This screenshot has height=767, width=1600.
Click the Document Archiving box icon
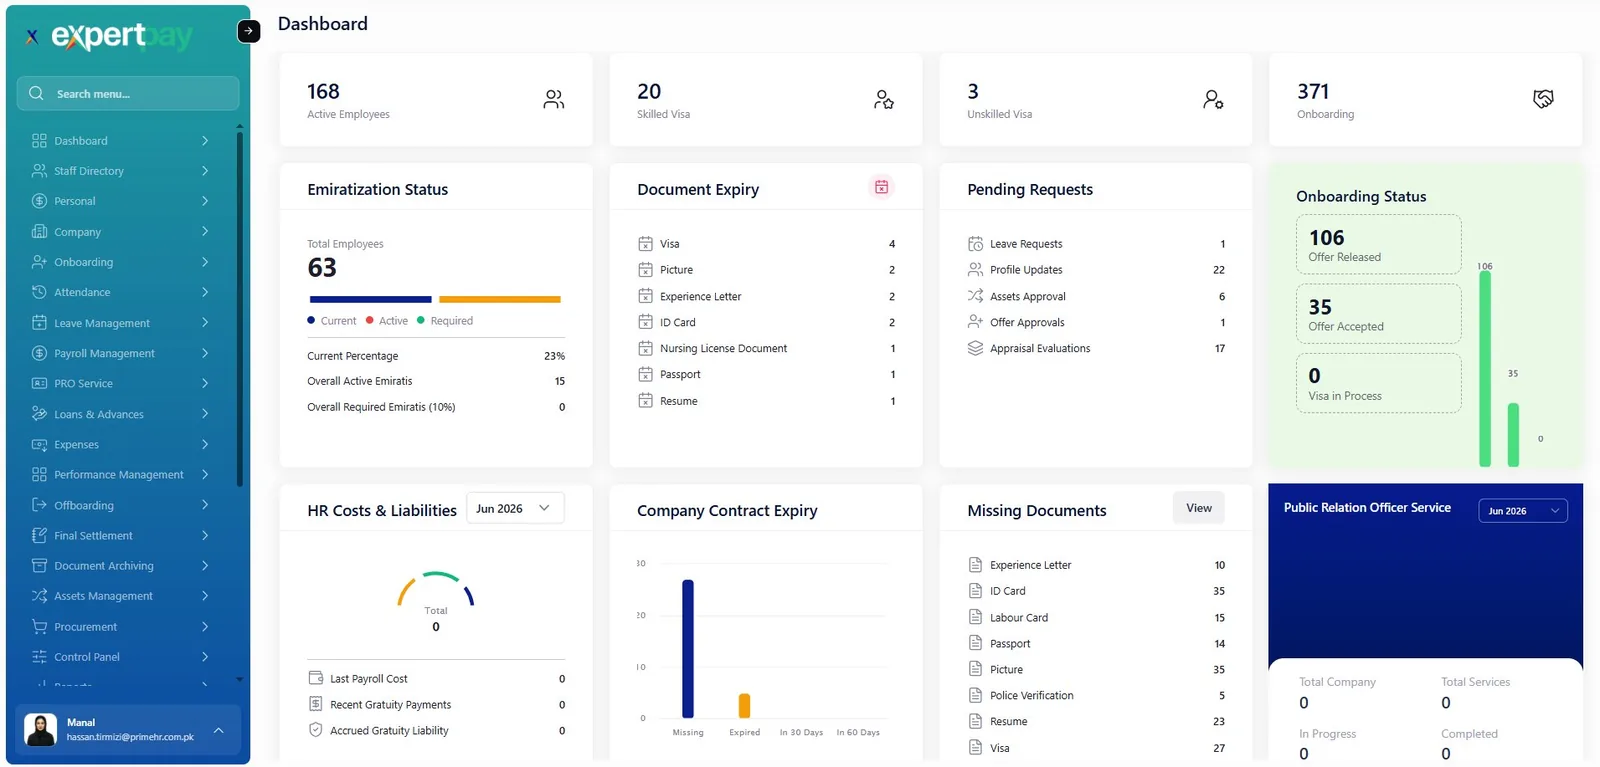pyautogui.click(x=39, y=565)
